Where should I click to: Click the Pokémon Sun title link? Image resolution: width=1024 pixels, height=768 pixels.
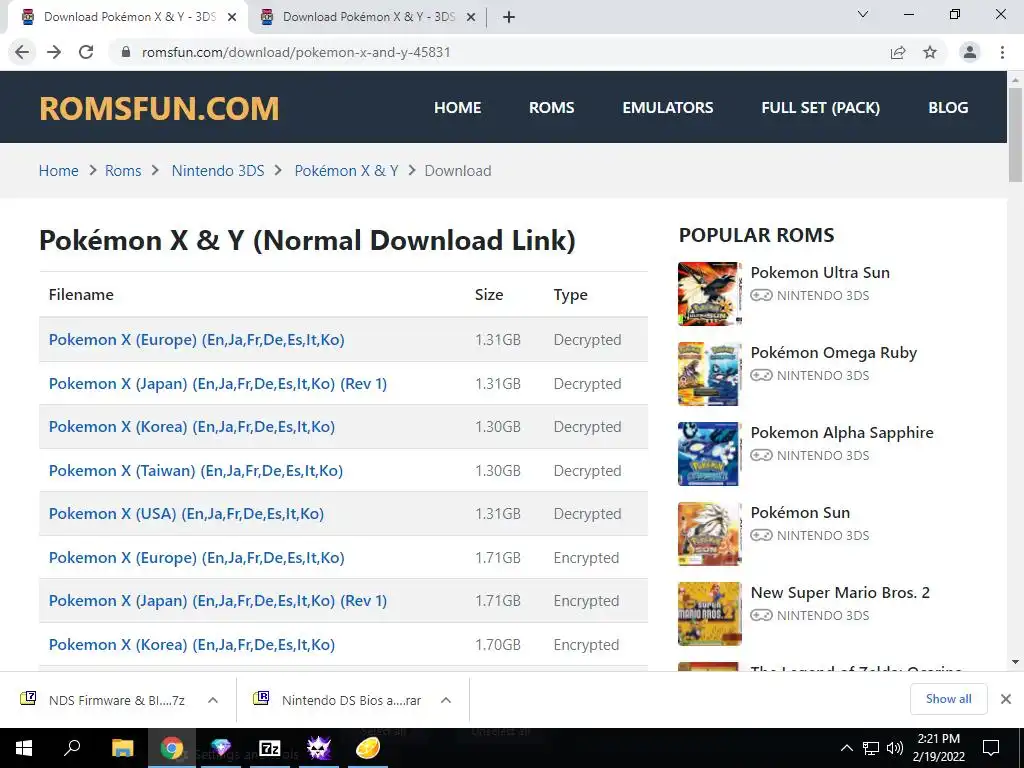[800, 513]
